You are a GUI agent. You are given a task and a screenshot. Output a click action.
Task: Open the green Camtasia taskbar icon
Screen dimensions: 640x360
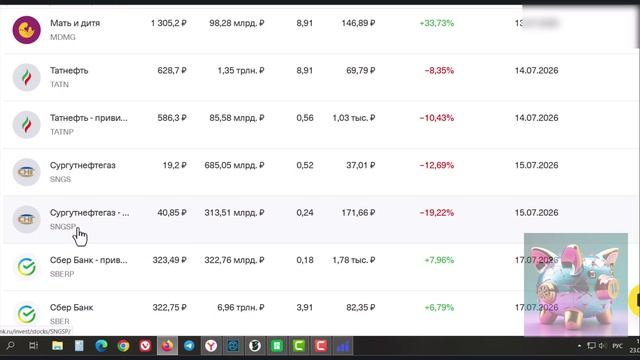point(299,346)
